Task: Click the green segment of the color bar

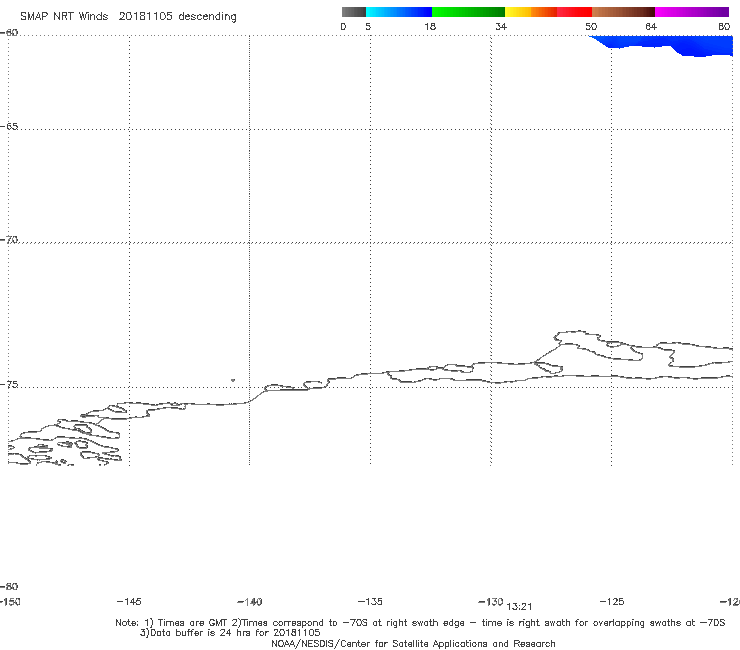Action: pyautogui.click(x=468, y=12)
